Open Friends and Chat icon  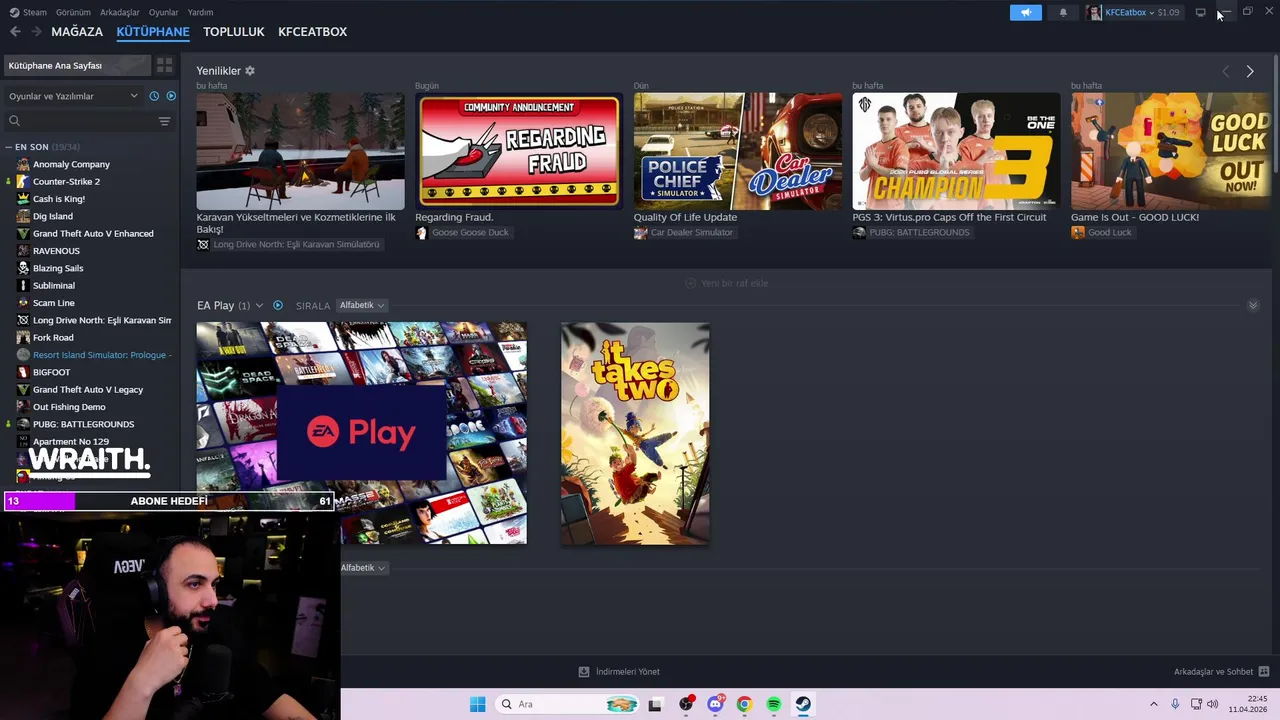[x=1264, y=672]
